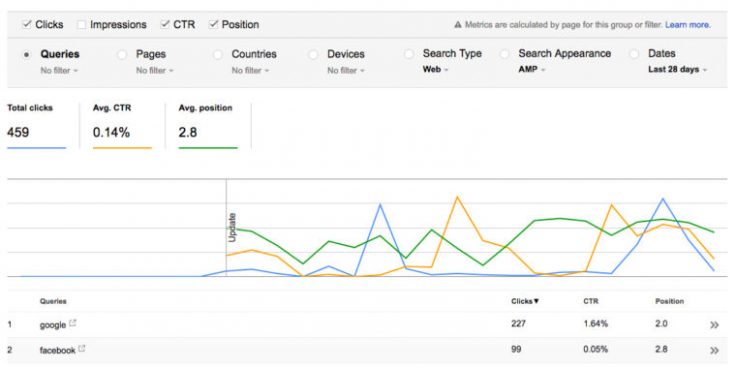Select the Countries radio button

tap(217, 55)
